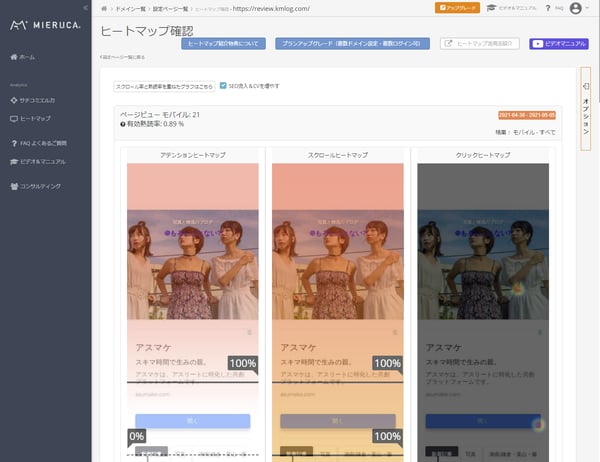Click the MIERUCA logo
Viewport: 600px width, 462px height.
(46, 25)
